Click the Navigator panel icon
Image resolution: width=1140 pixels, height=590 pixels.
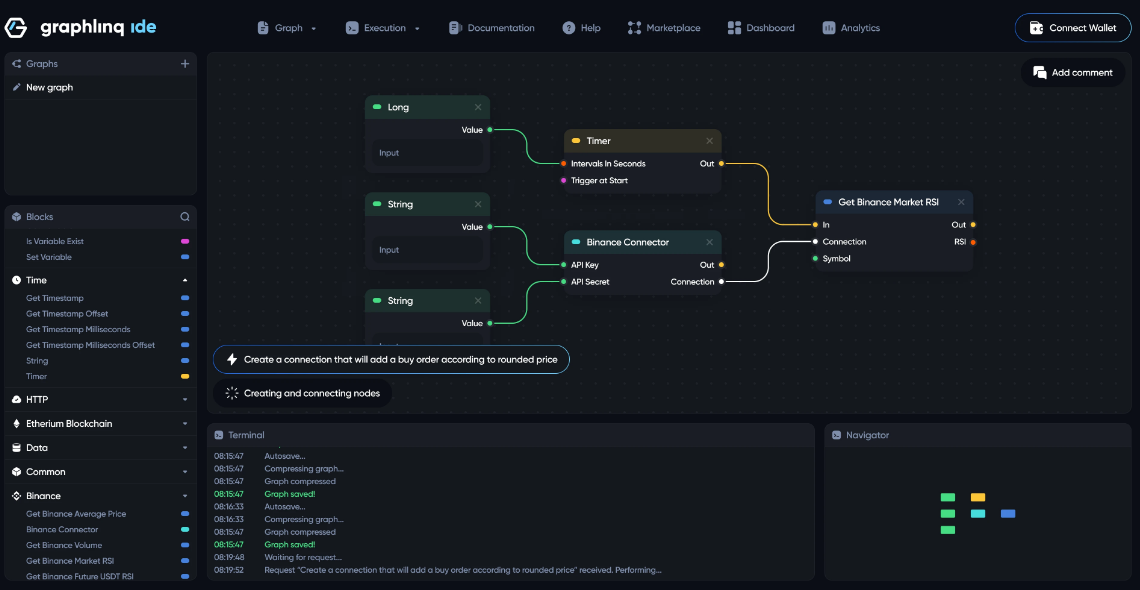pos(836,434)
